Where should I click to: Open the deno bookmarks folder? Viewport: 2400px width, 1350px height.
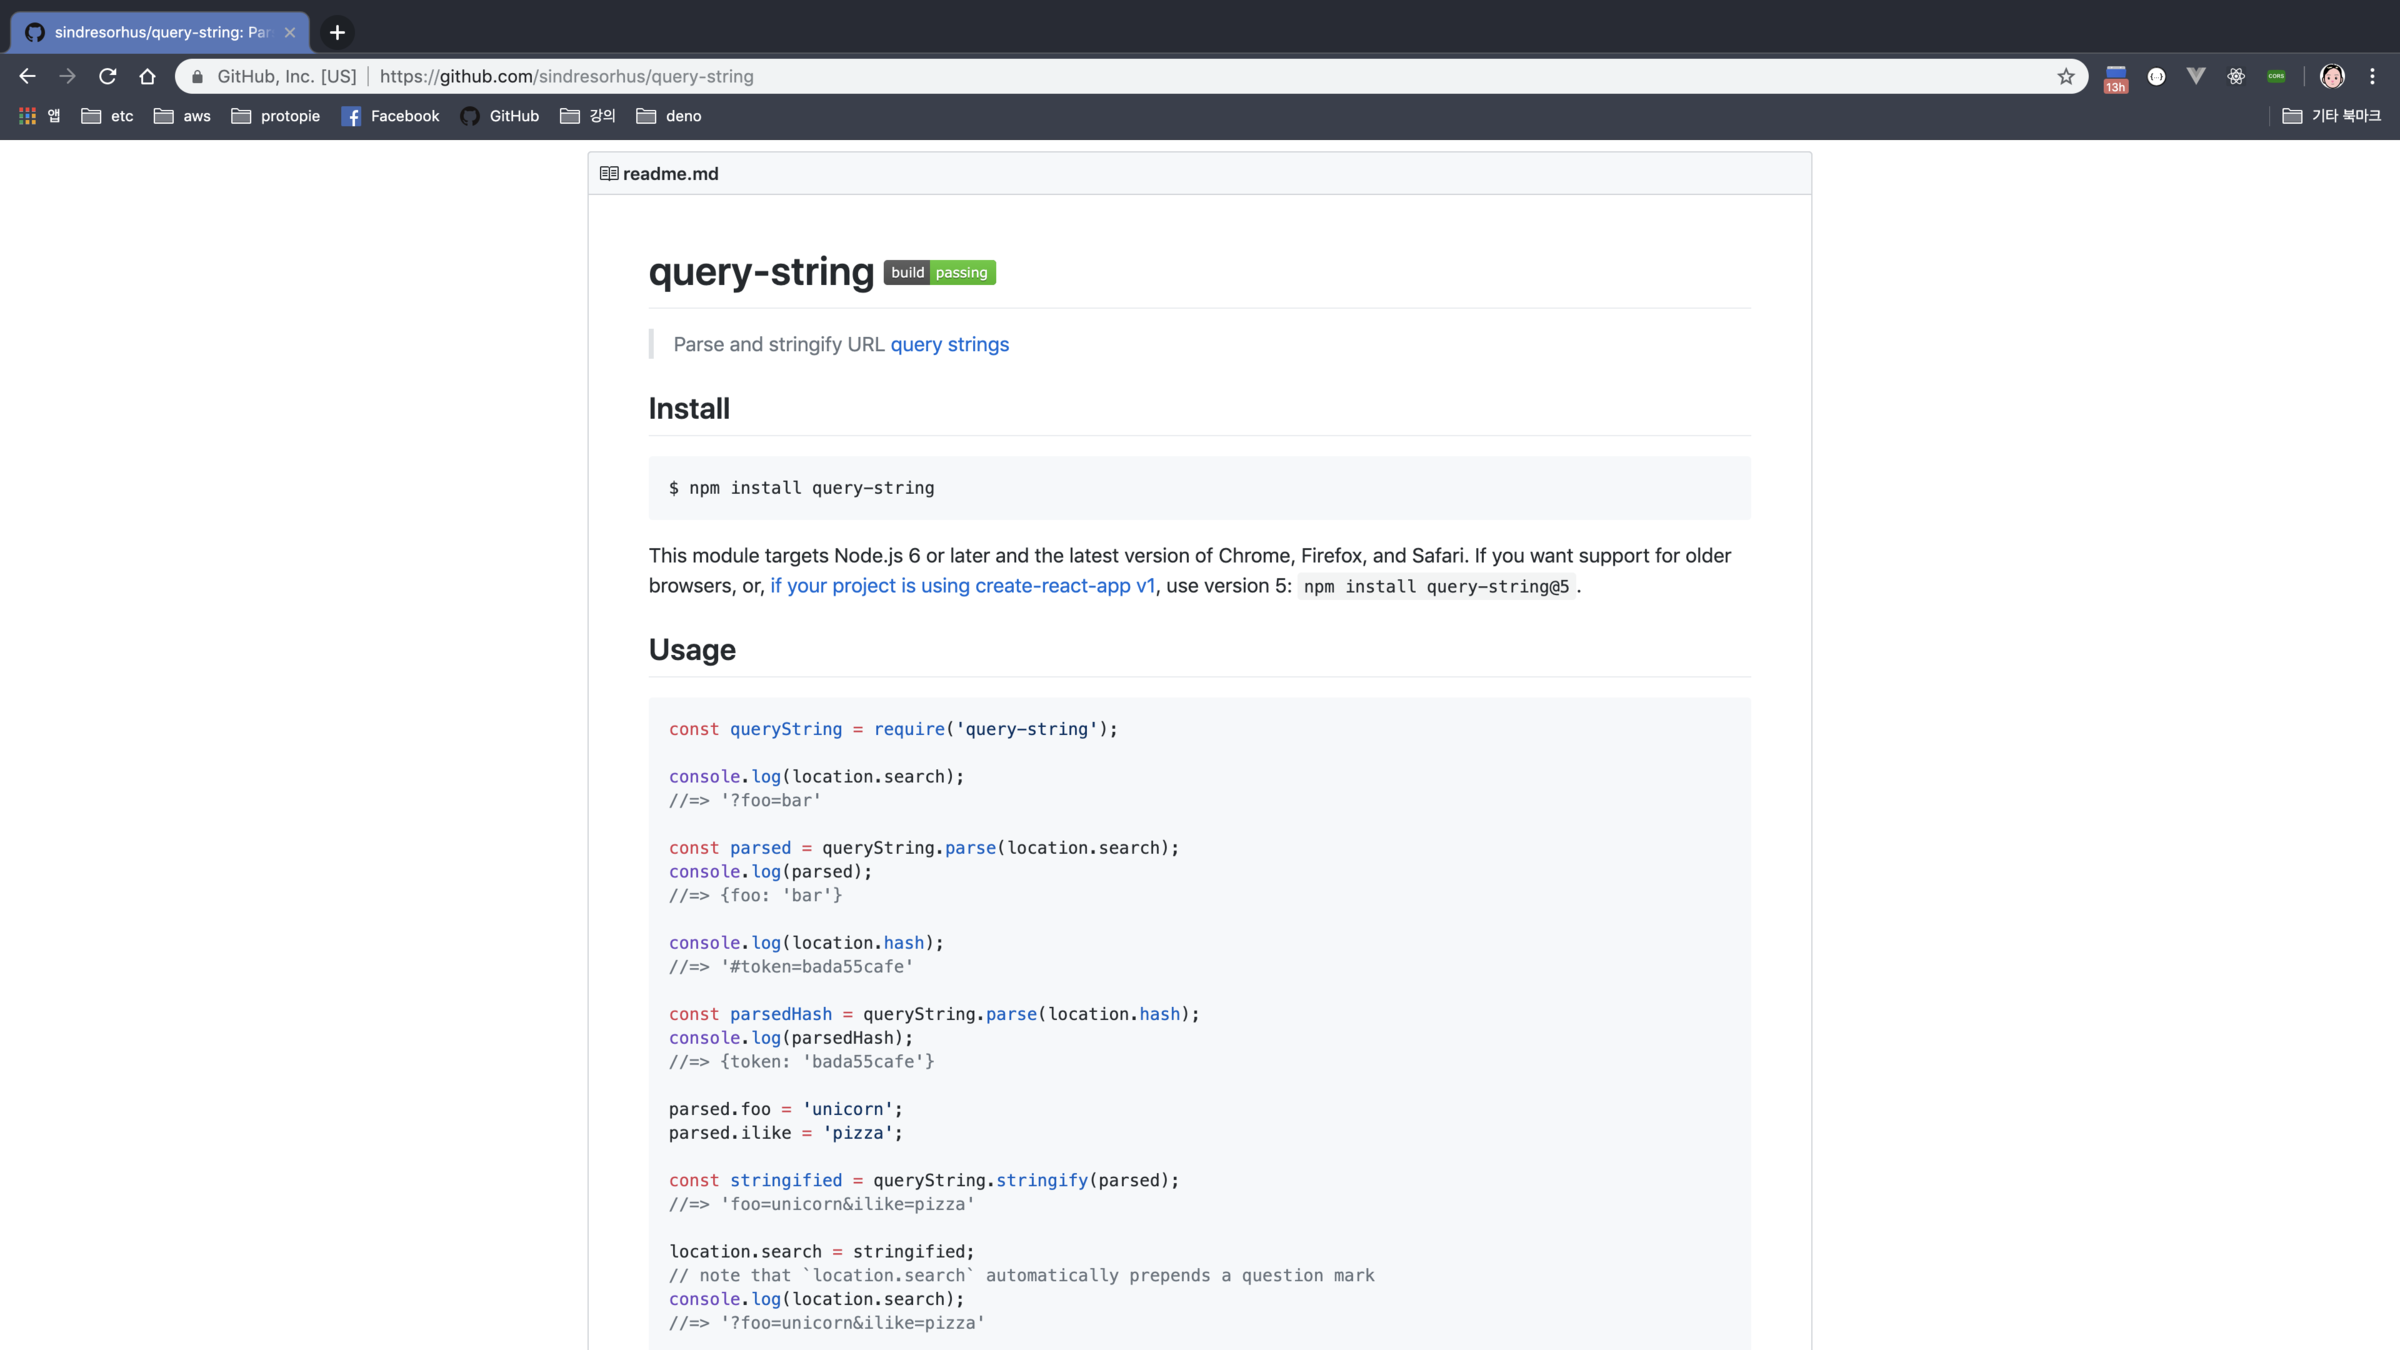[x=669, y=116]
